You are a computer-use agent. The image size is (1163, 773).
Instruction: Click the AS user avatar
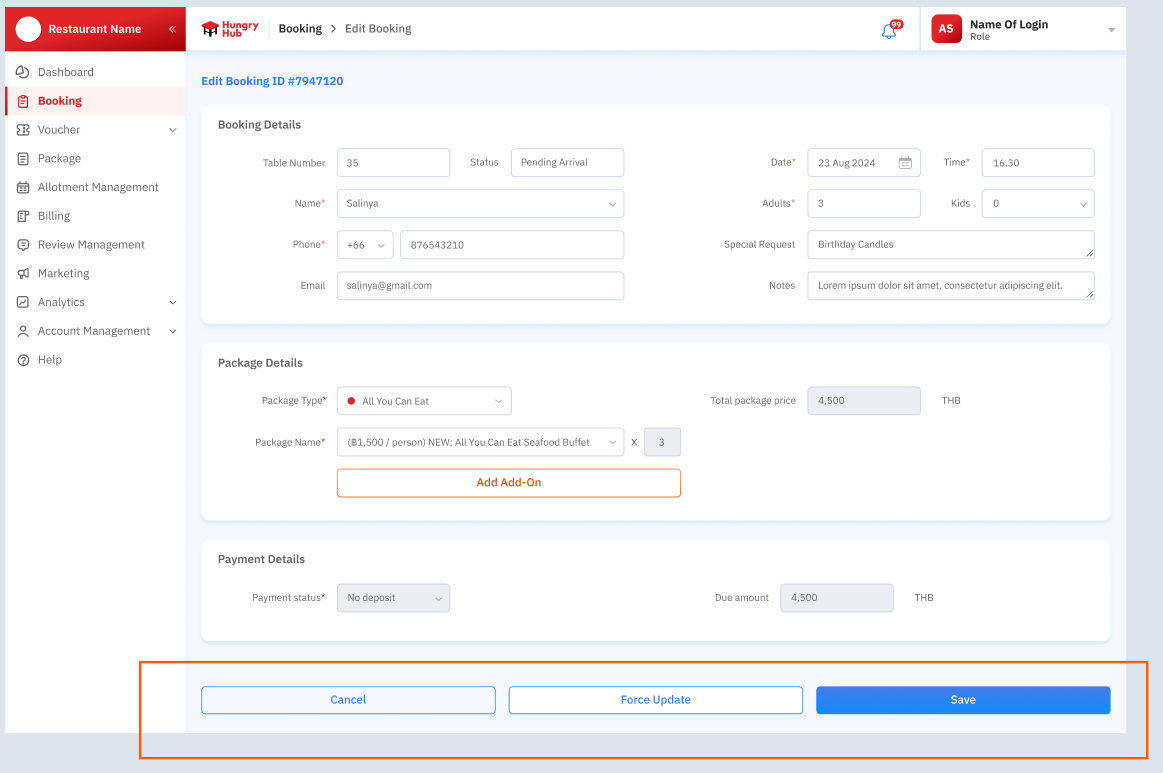(945, 29)
